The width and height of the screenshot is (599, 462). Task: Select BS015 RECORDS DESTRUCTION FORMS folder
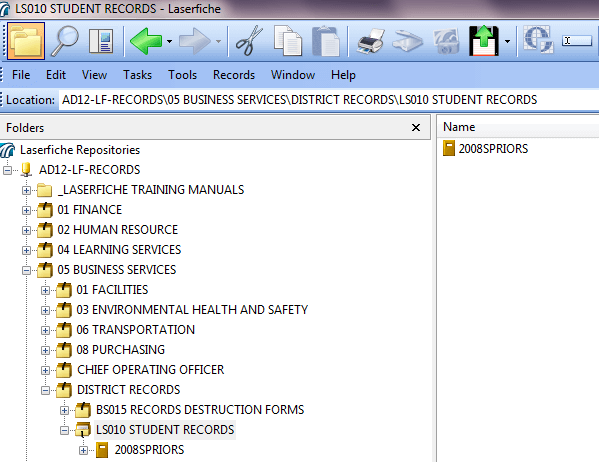click(x=200, y=410)
